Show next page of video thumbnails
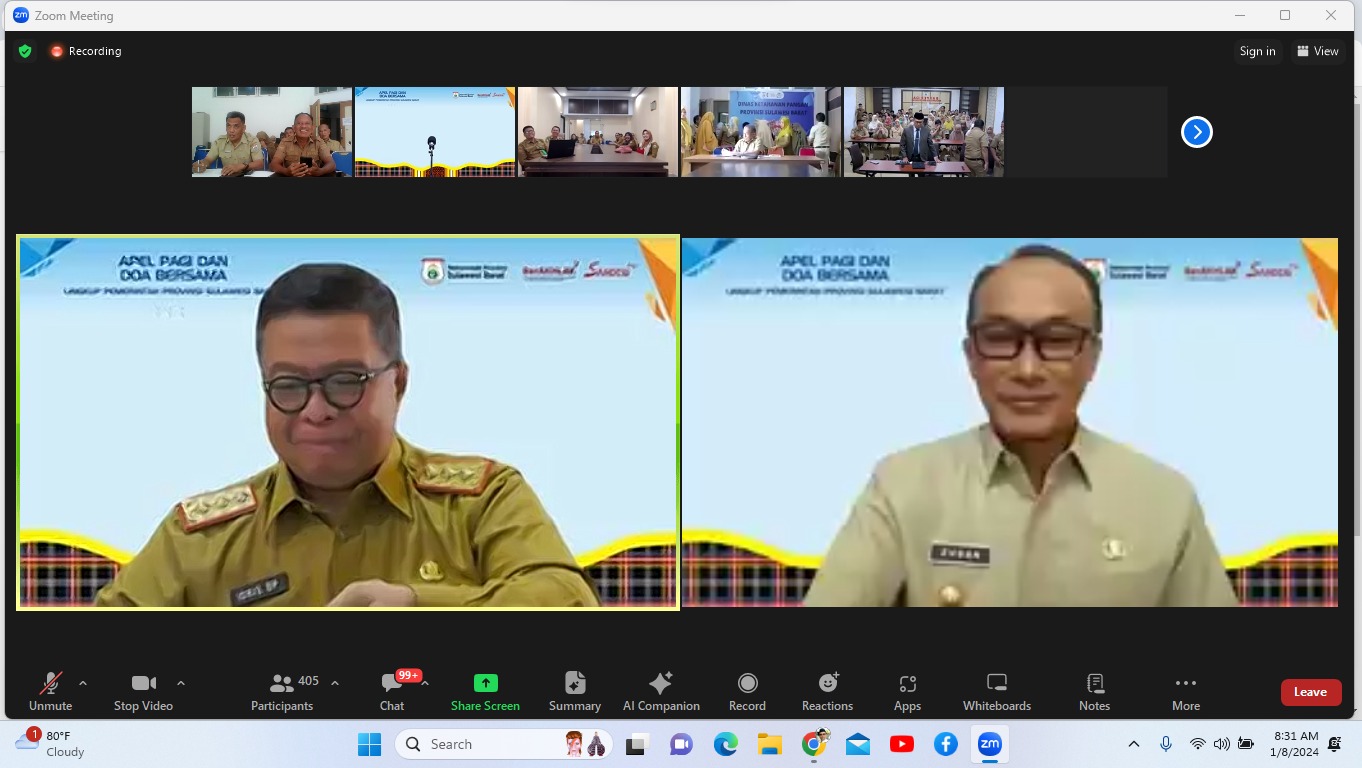This screenshot has height=768, width=1362. coord(1196,132)
